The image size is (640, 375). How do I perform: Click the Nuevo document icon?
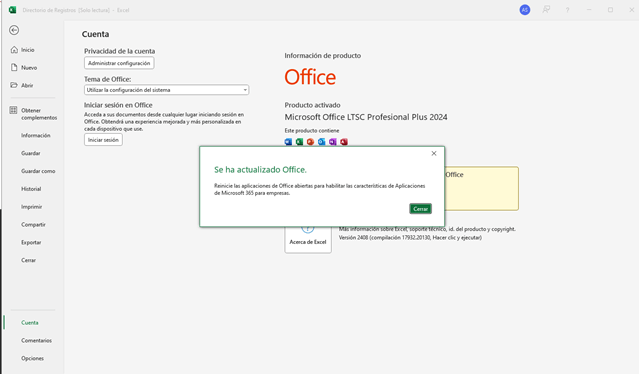tap(14, 67)
